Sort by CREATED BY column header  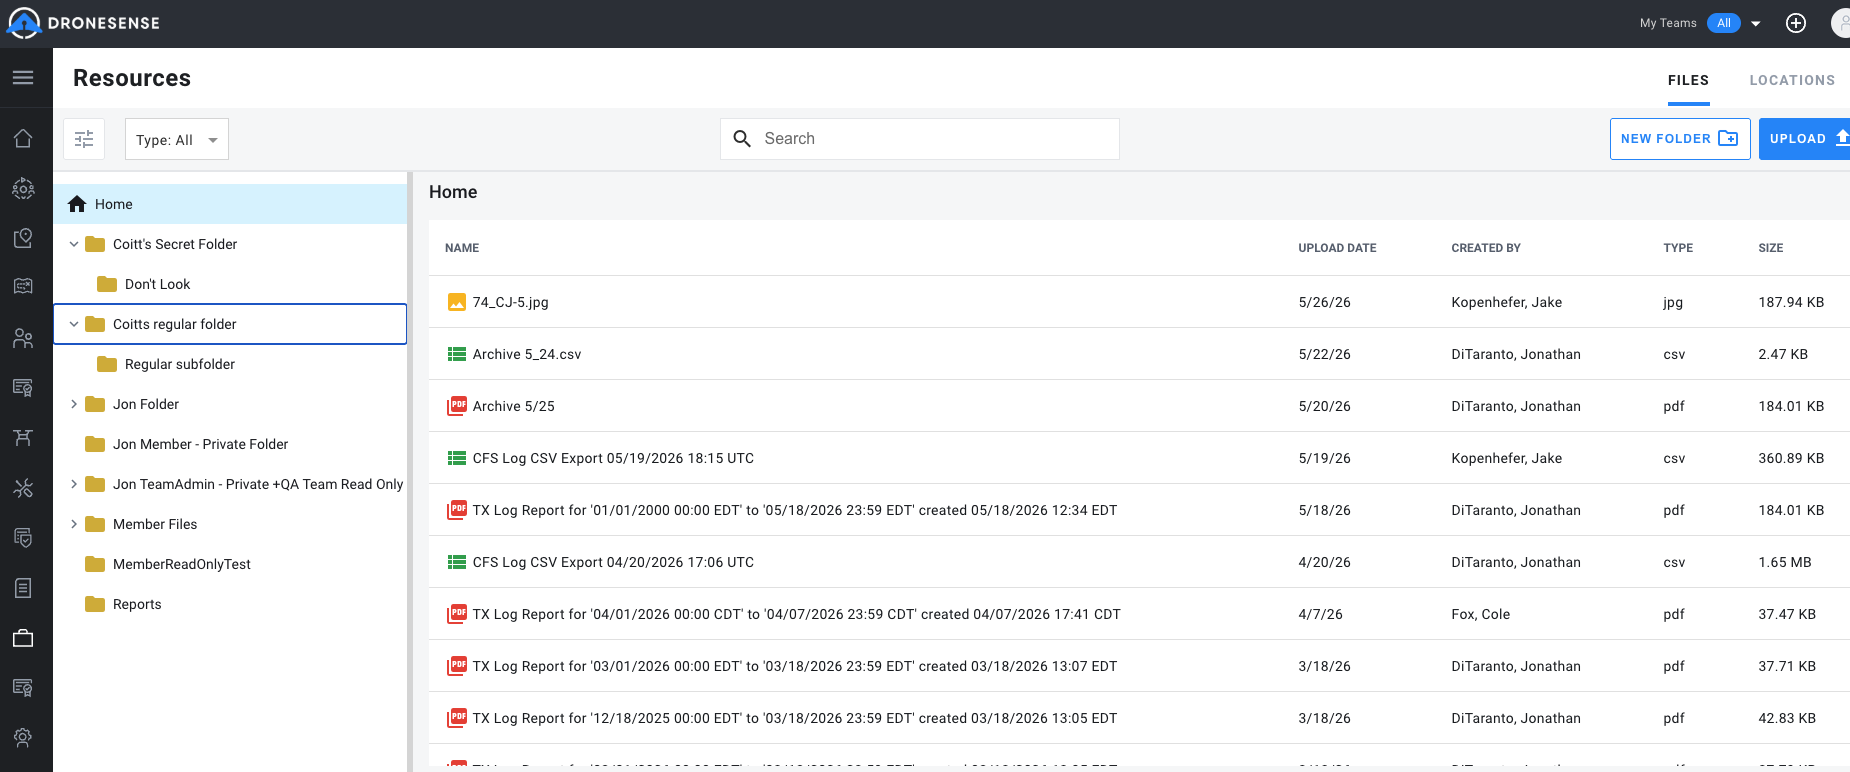(x=1486, y=248)
